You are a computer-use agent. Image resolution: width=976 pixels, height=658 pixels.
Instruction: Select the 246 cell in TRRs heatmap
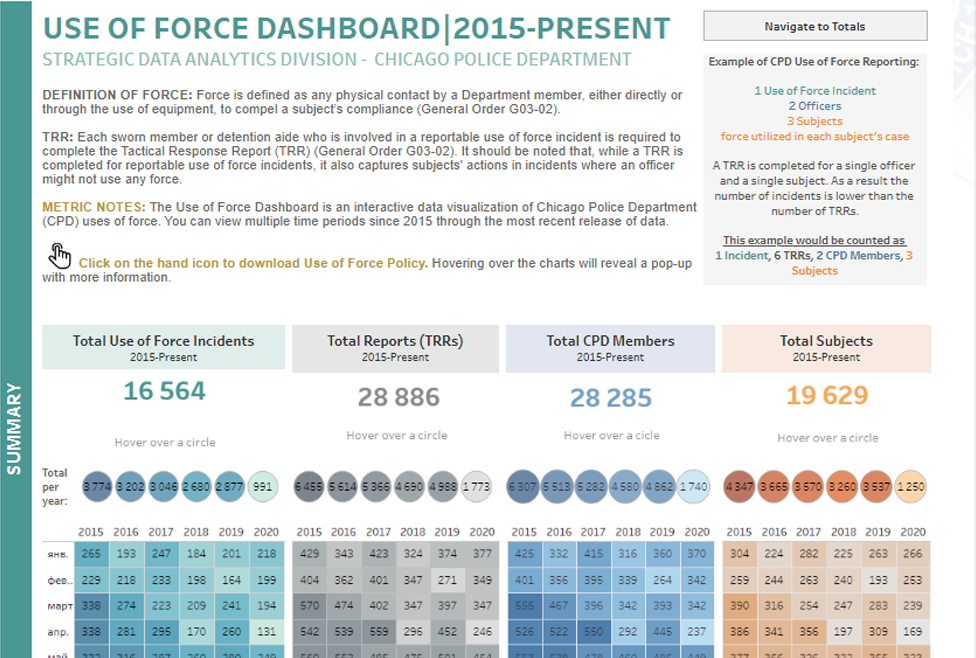(x=482, y=631)
